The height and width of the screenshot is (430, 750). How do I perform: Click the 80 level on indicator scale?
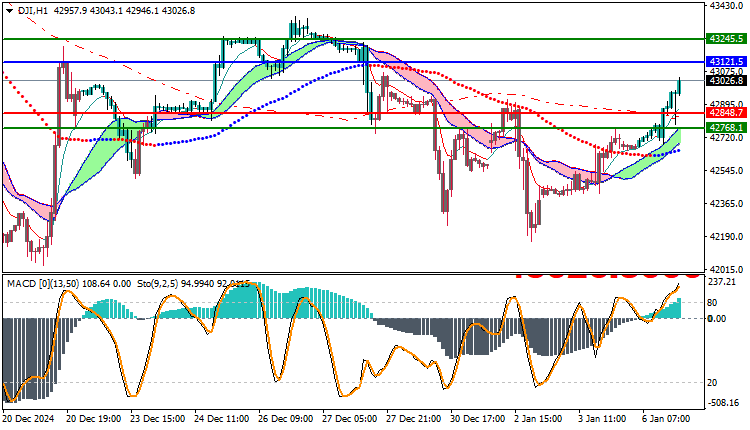(x=712, y=303)
